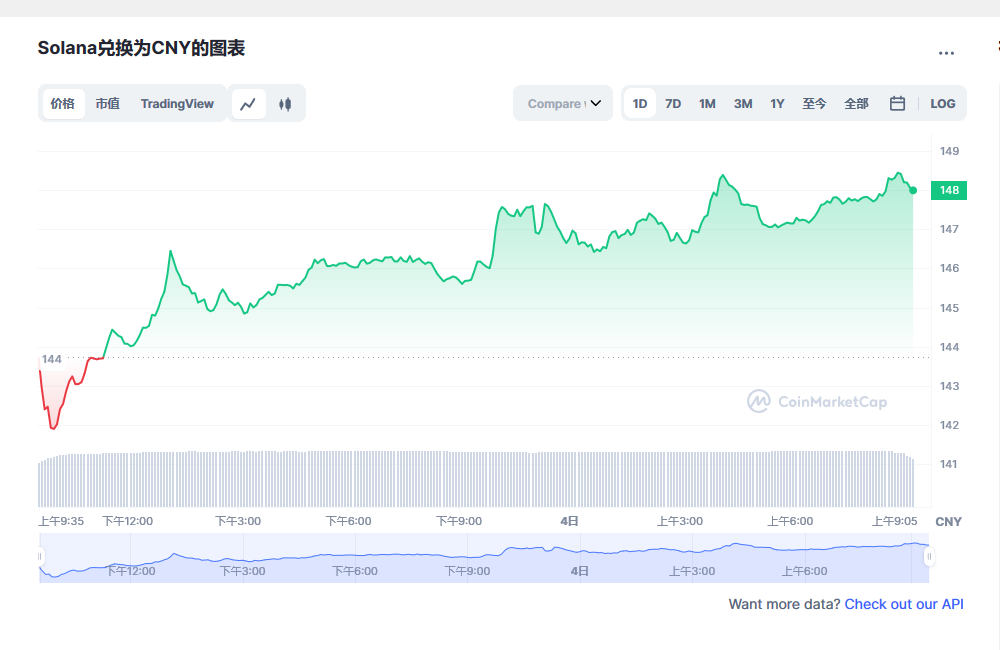Click the 141 price axis label
Screen dimensions: 1000x650
948,464
